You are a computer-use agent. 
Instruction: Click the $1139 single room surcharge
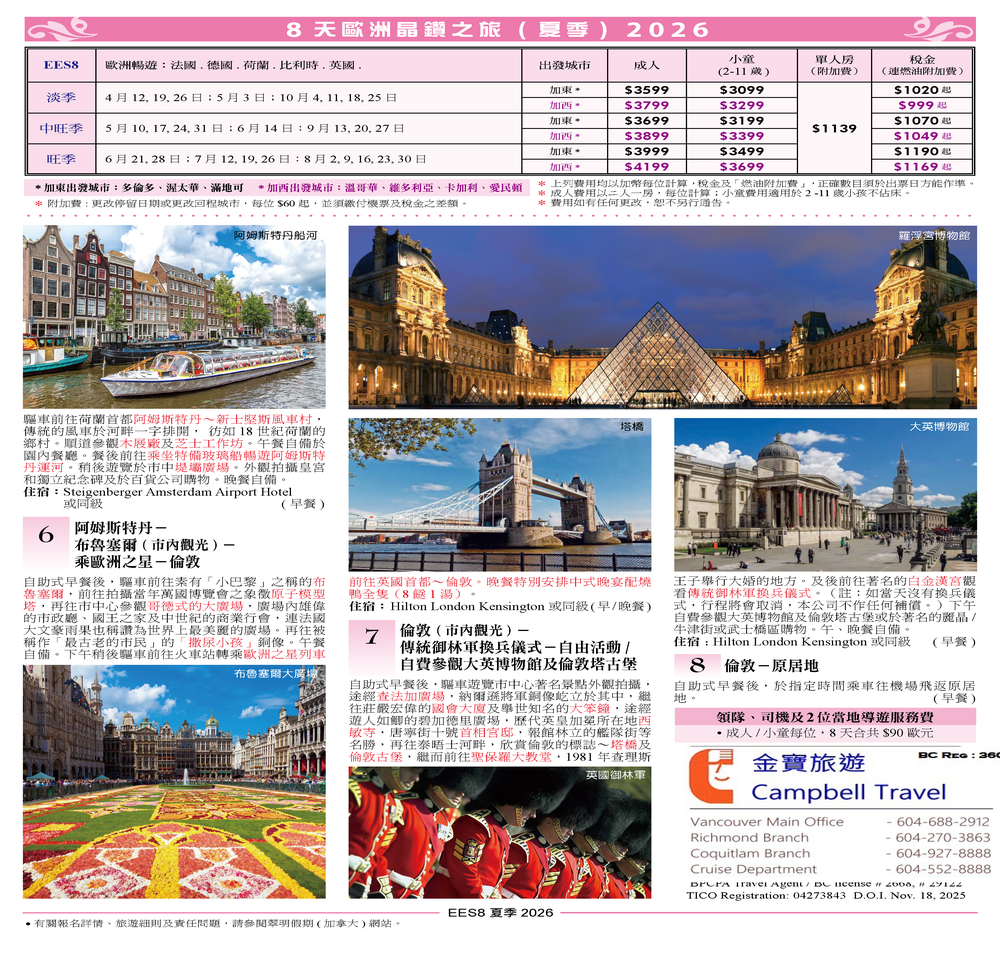(834, 128)
